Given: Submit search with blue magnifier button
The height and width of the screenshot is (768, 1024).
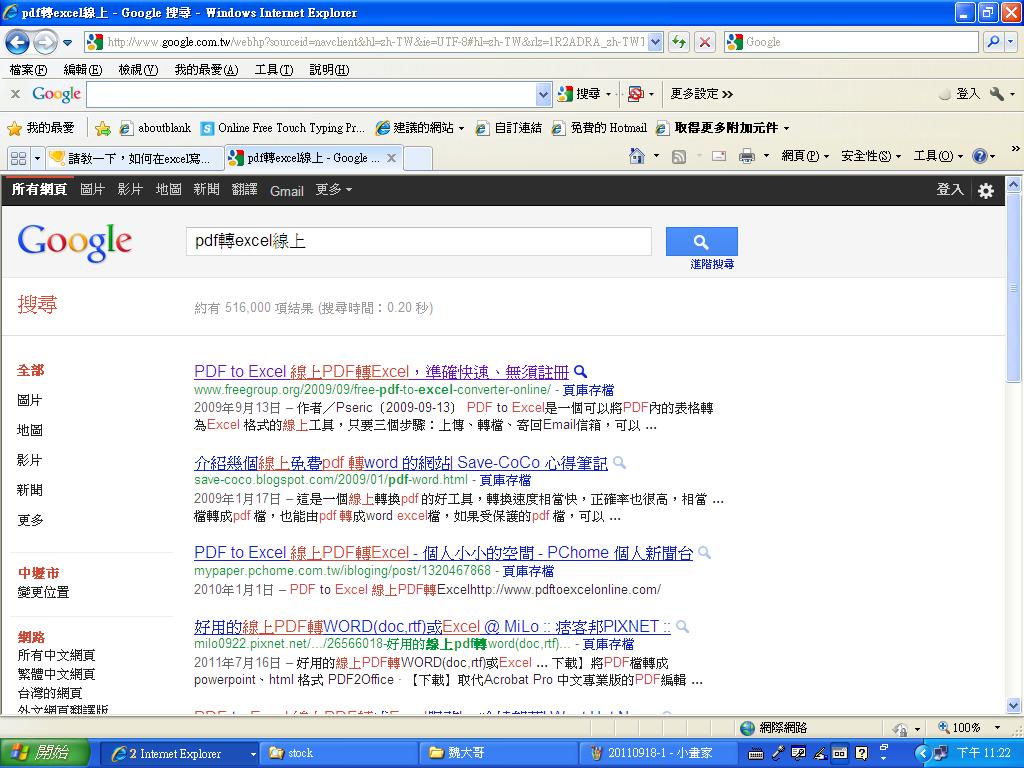Looking at the screenshot, I should coord(701,242).
